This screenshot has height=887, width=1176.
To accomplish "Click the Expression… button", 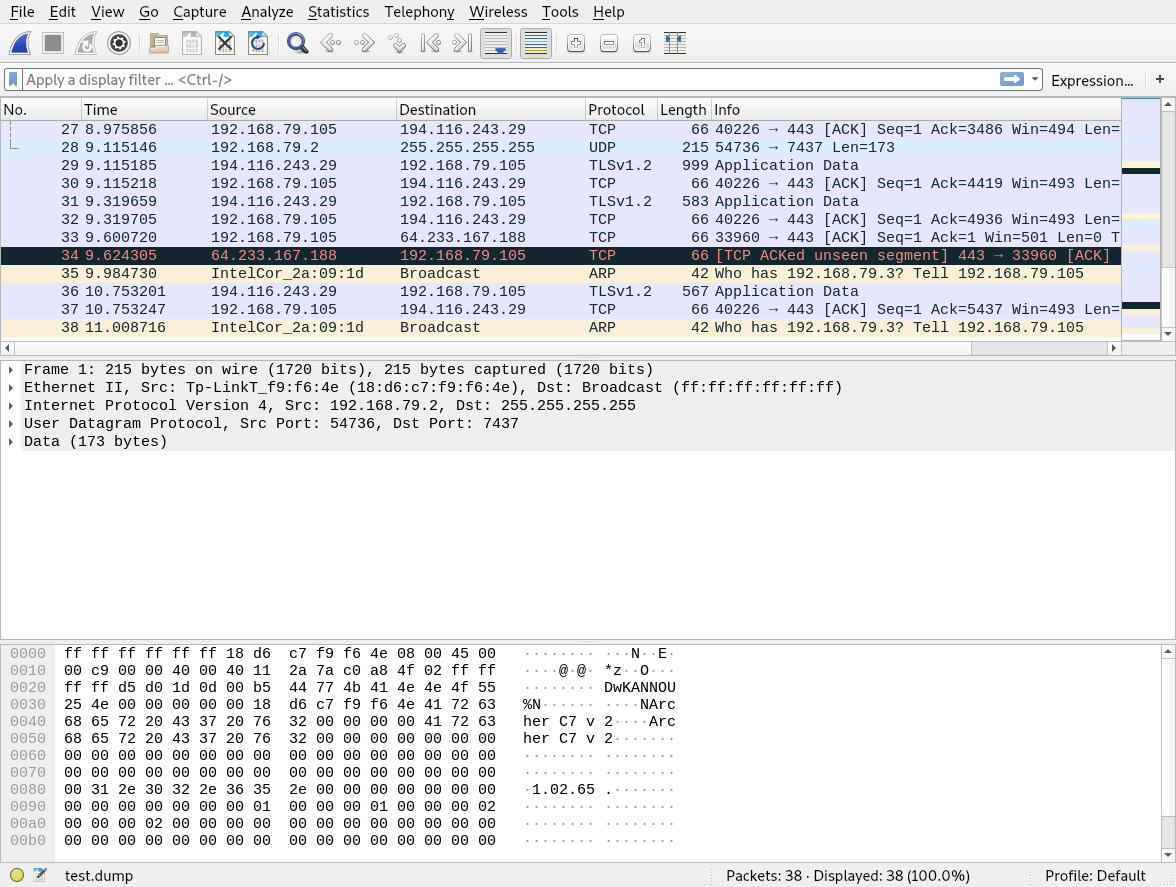I will point(1092,80).
